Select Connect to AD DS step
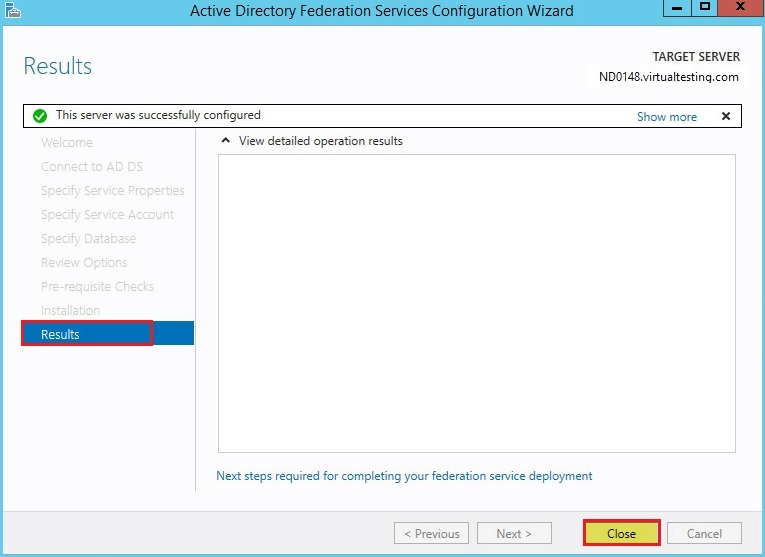The width and height of the screenshot is (765, 557). pyautogui.click(x=92, y=166)
